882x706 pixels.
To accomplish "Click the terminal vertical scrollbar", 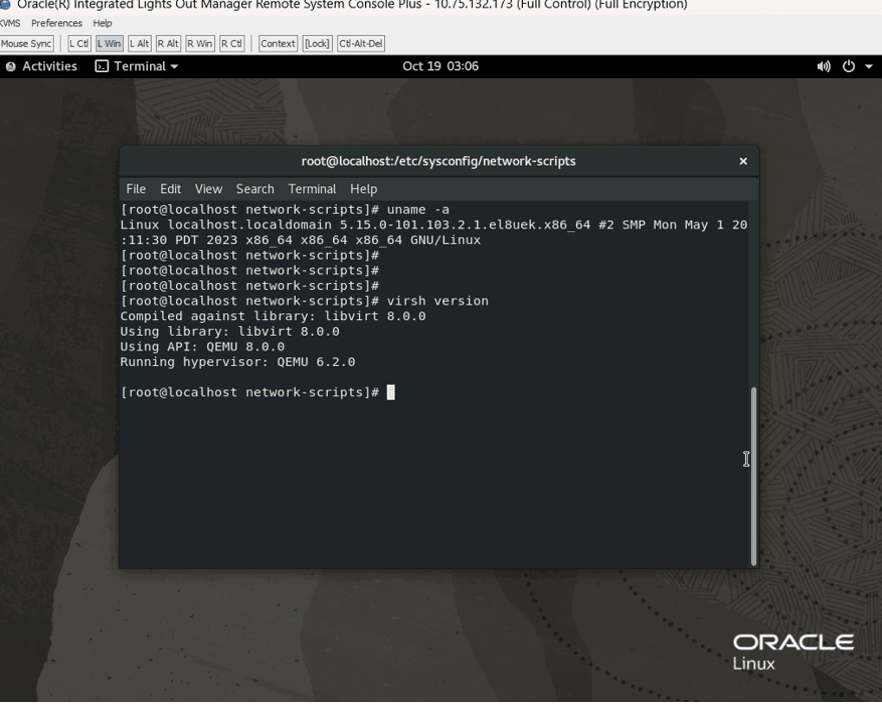I will [754, 476].
